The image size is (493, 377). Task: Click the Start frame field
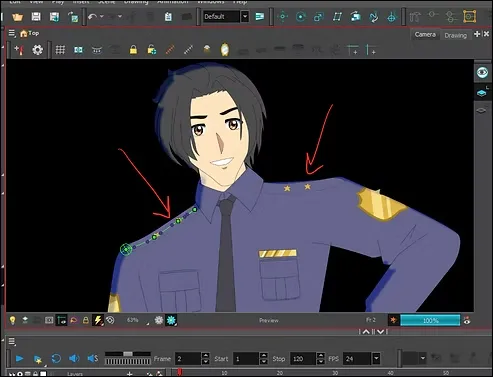[x=246, y=359]
